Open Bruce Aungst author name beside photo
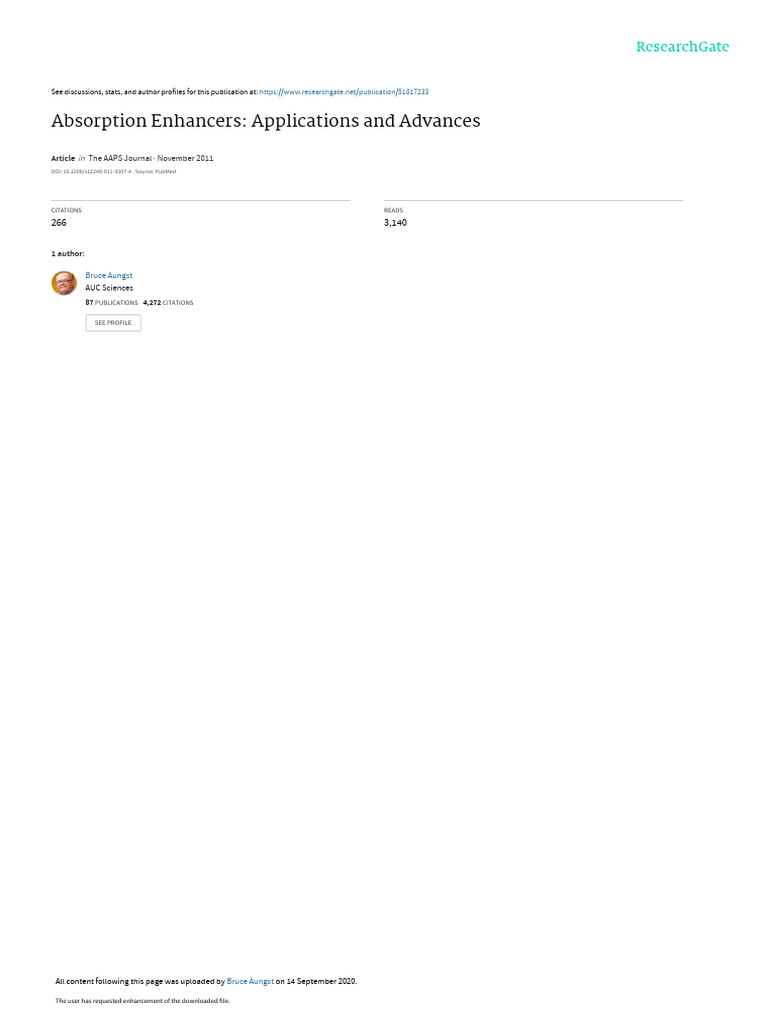 109,276
